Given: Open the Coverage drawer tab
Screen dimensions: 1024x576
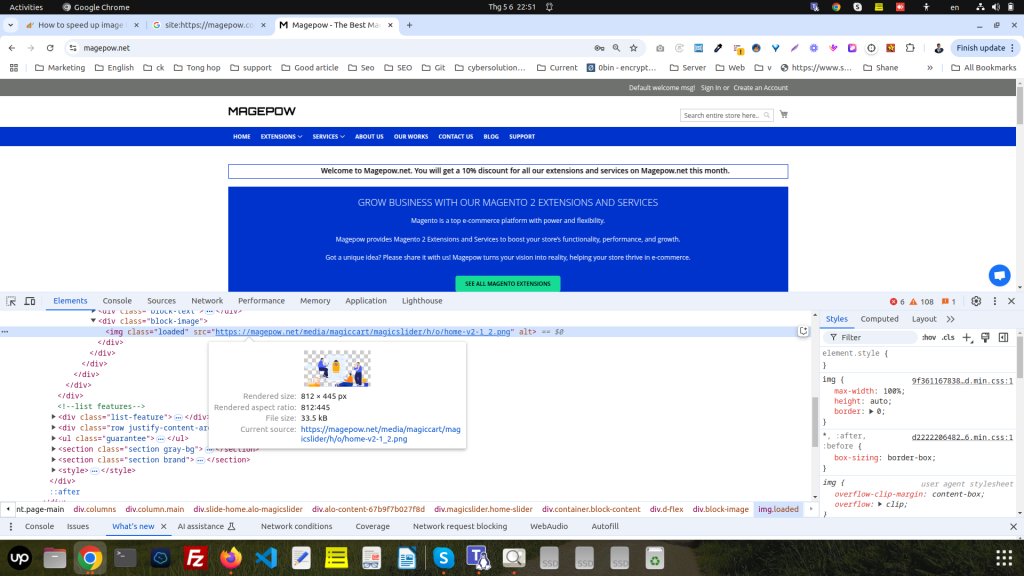Looking at the screenshot, I should [x=372, y=526].
